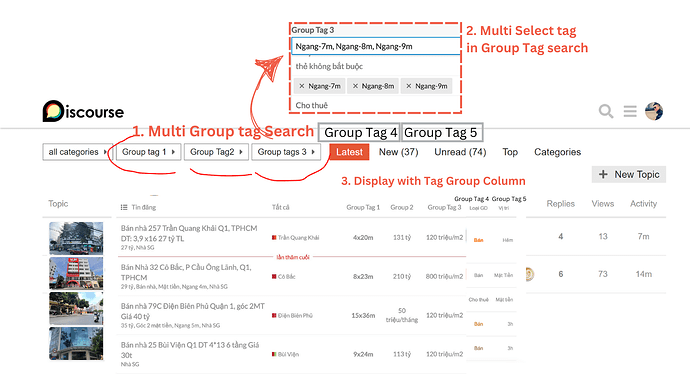Open the search magnifier icon

click(606, 111)
